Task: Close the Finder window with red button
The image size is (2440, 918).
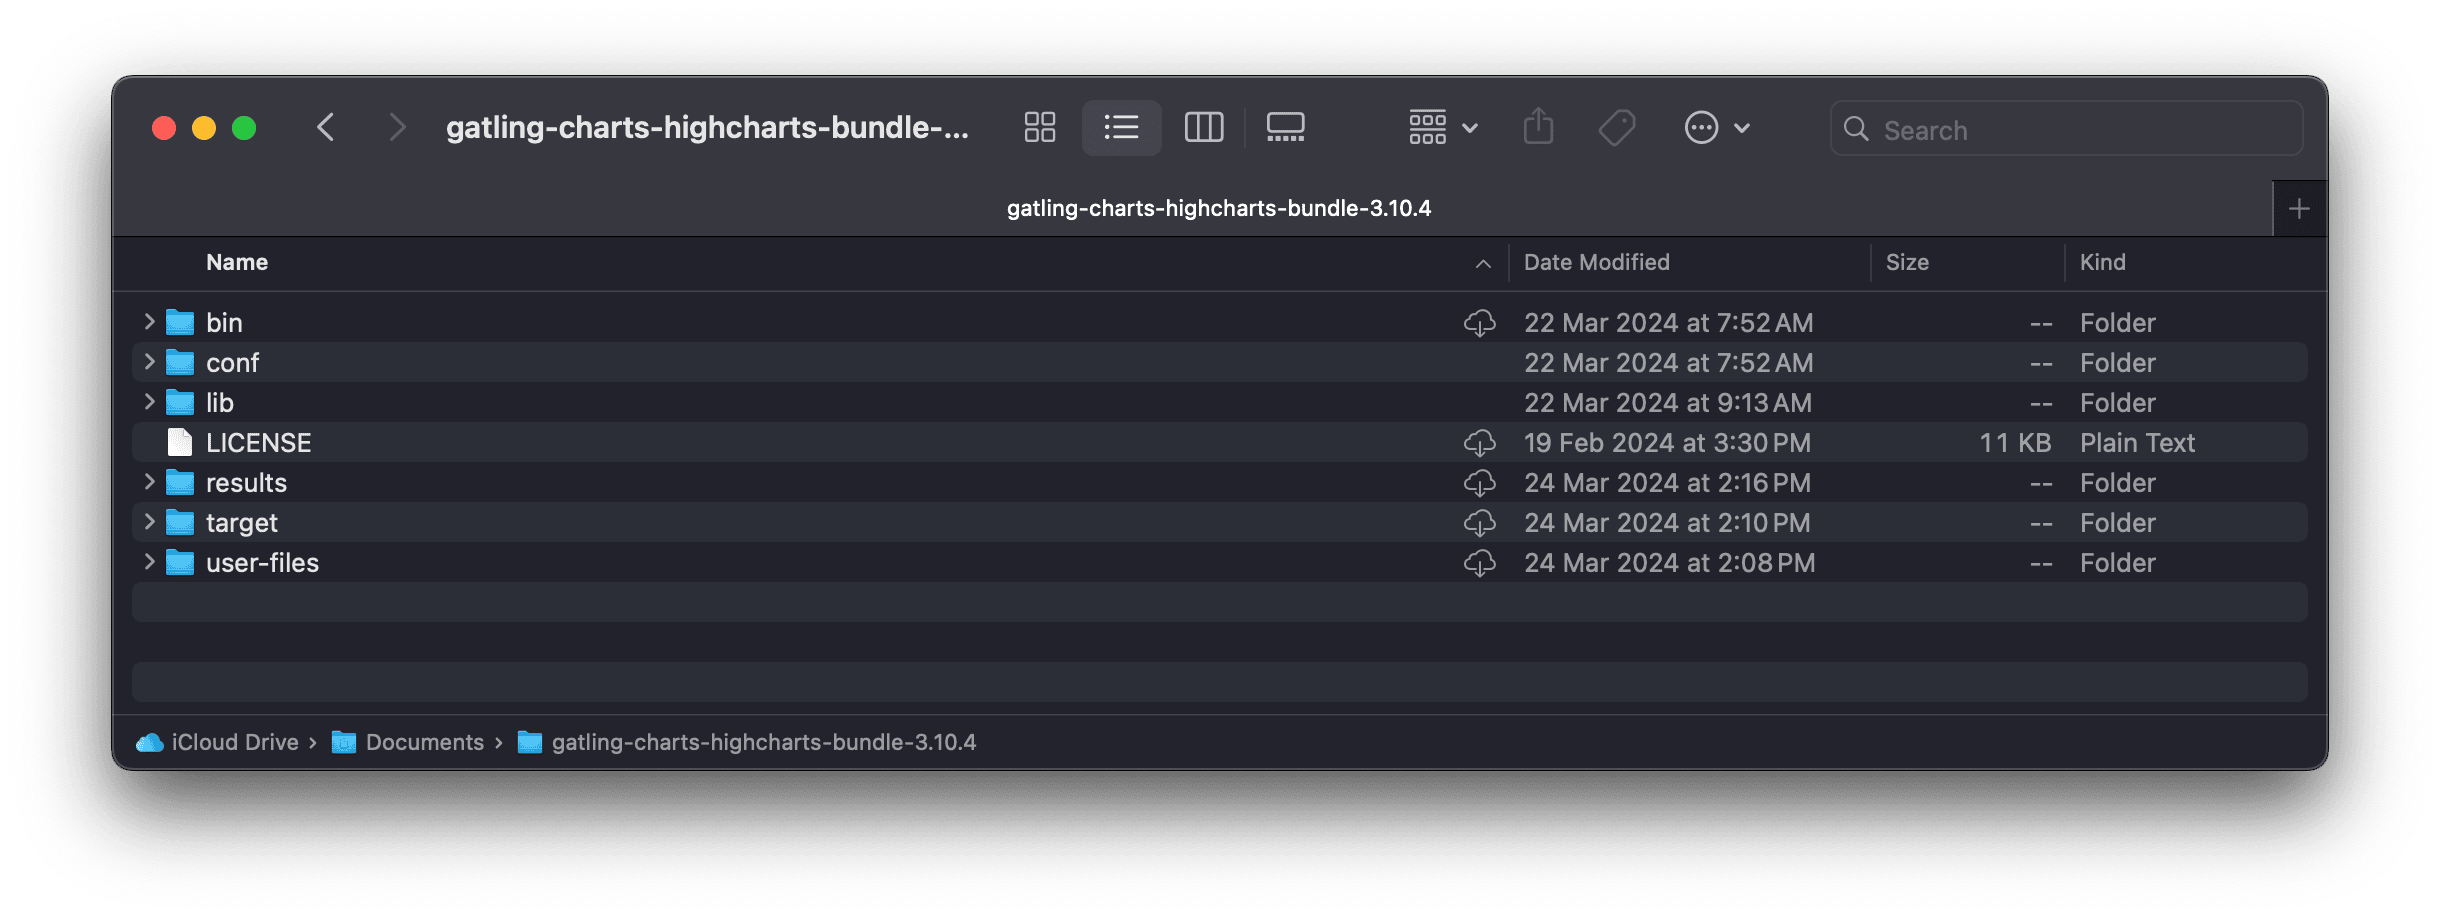Action: point(164,128)
